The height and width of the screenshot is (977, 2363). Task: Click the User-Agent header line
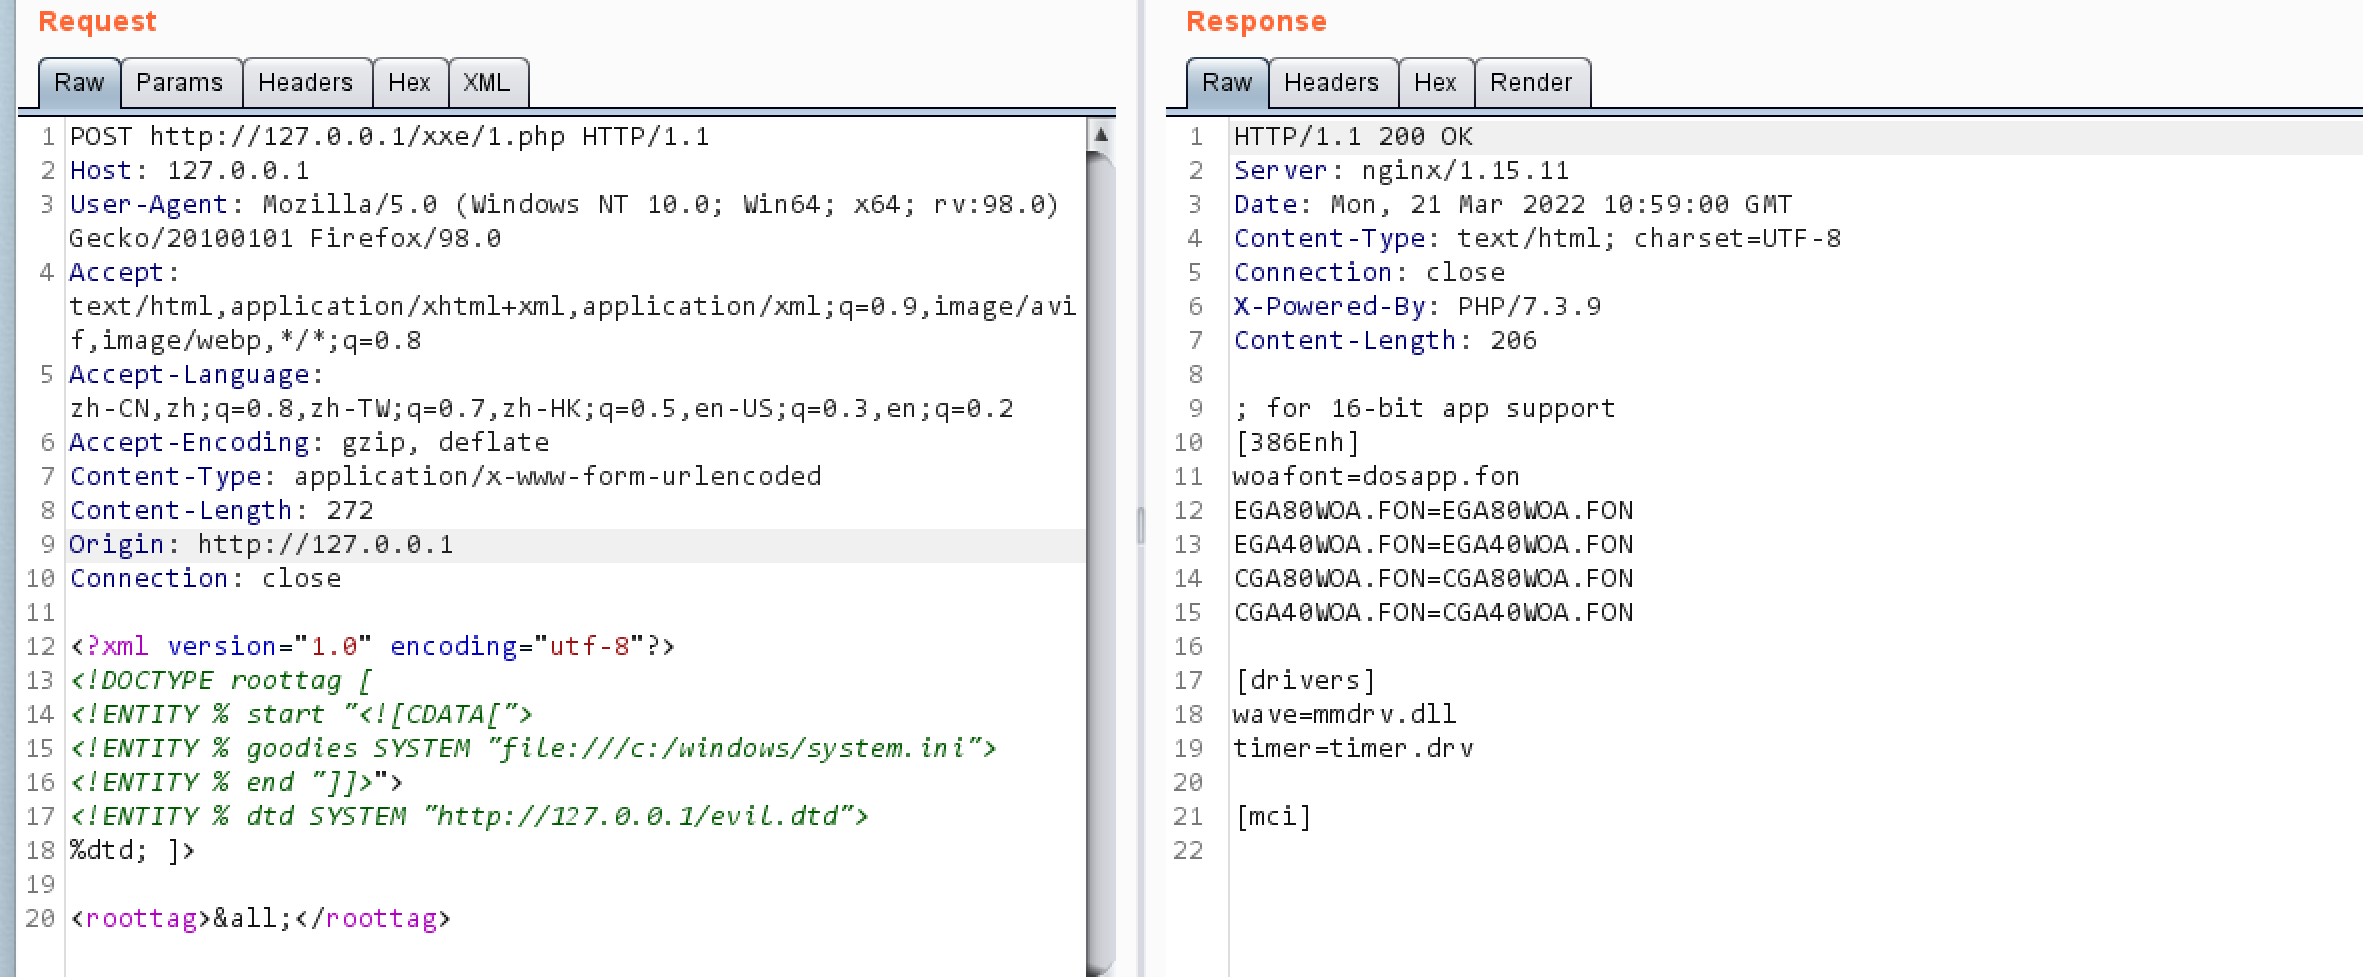[564, 222]
